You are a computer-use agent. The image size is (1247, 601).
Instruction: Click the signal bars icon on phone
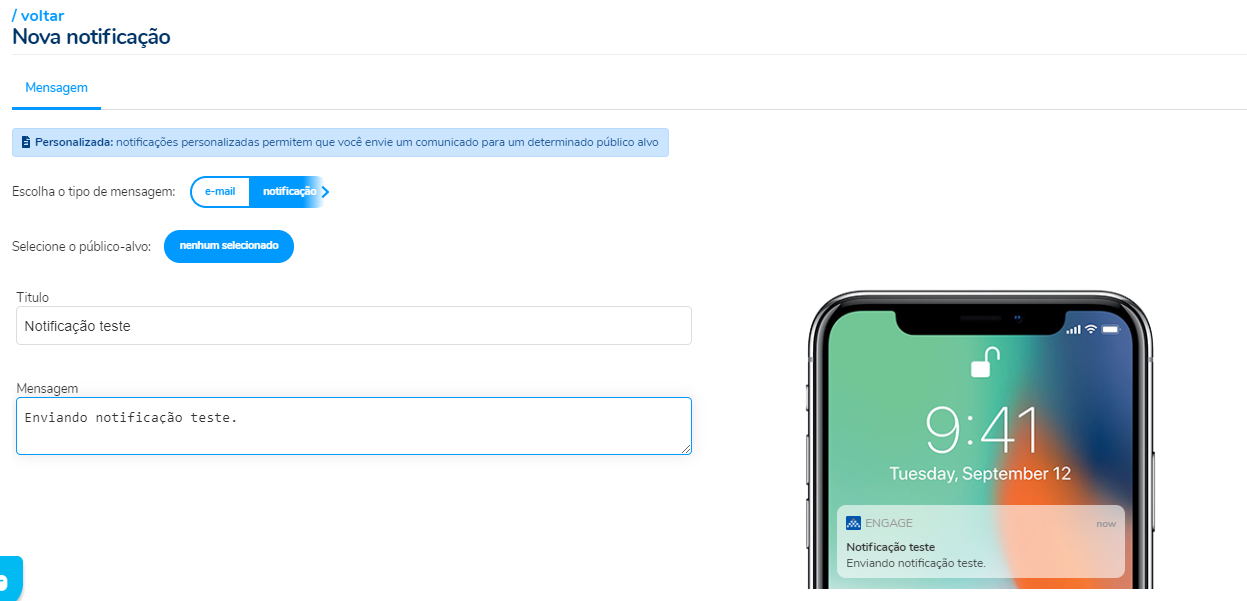click(x=1073, y=329)
